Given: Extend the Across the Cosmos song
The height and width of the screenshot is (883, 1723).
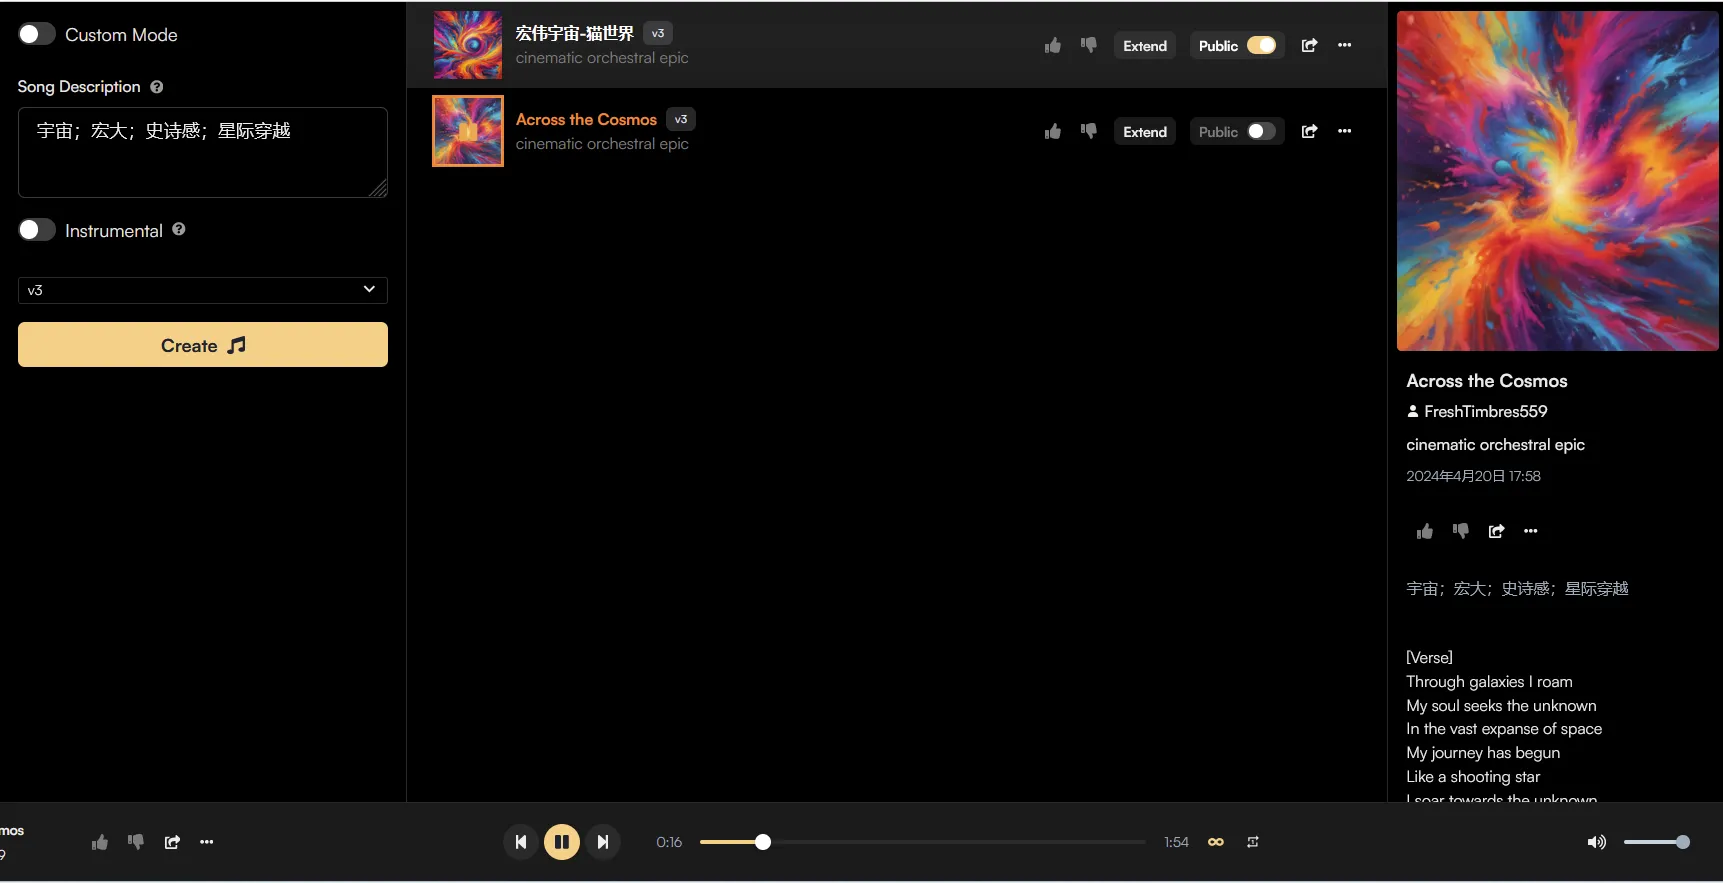Looking at the screenshot, I should coord(1144,132).
